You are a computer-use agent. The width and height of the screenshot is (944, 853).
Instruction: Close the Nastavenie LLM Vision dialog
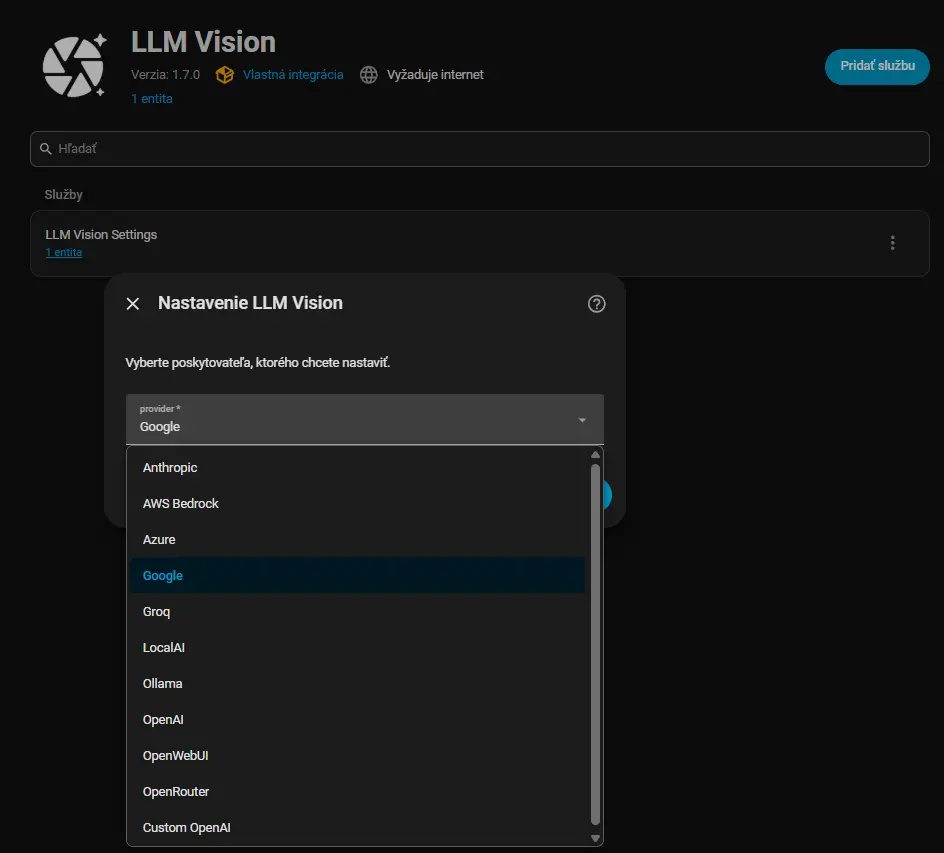pos(133,304)
